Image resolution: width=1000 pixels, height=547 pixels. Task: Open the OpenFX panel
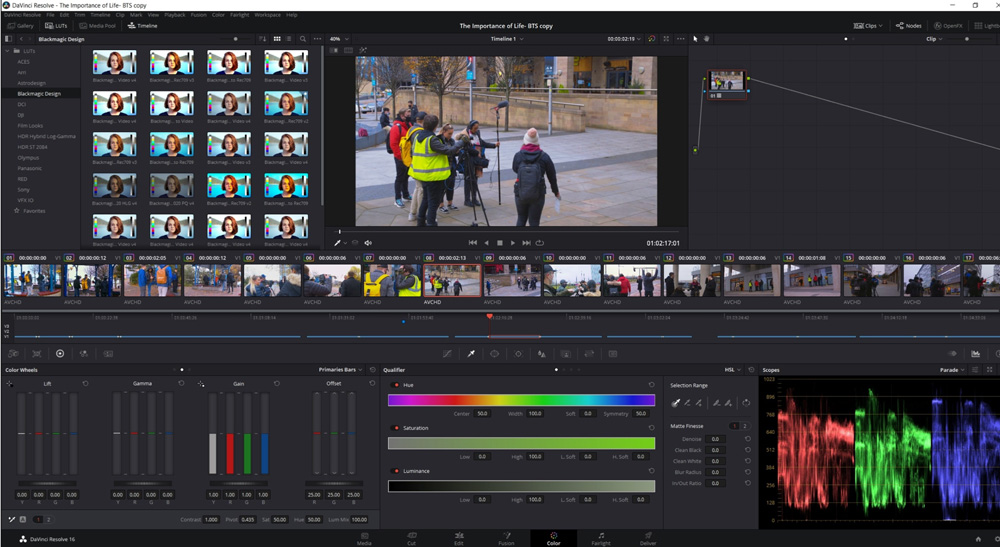click(x=948, y=26)
